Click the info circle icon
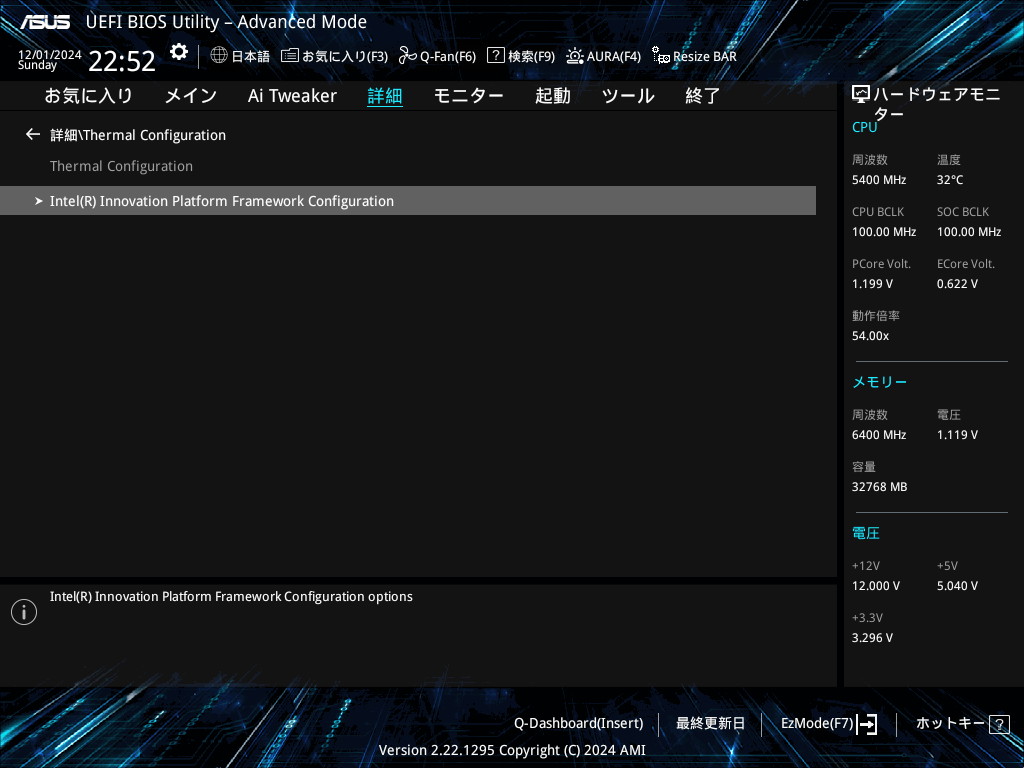This screenshot has height=768, width=1024. (24, 612)
